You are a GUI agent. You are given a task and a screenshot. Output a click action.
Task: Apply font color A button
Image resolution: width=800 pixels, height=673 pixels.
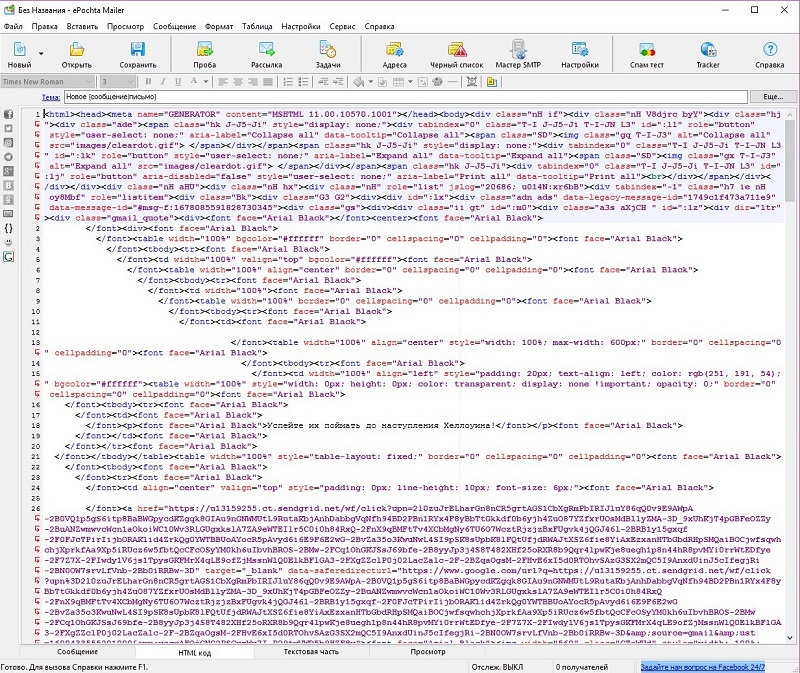click(193, 82)
